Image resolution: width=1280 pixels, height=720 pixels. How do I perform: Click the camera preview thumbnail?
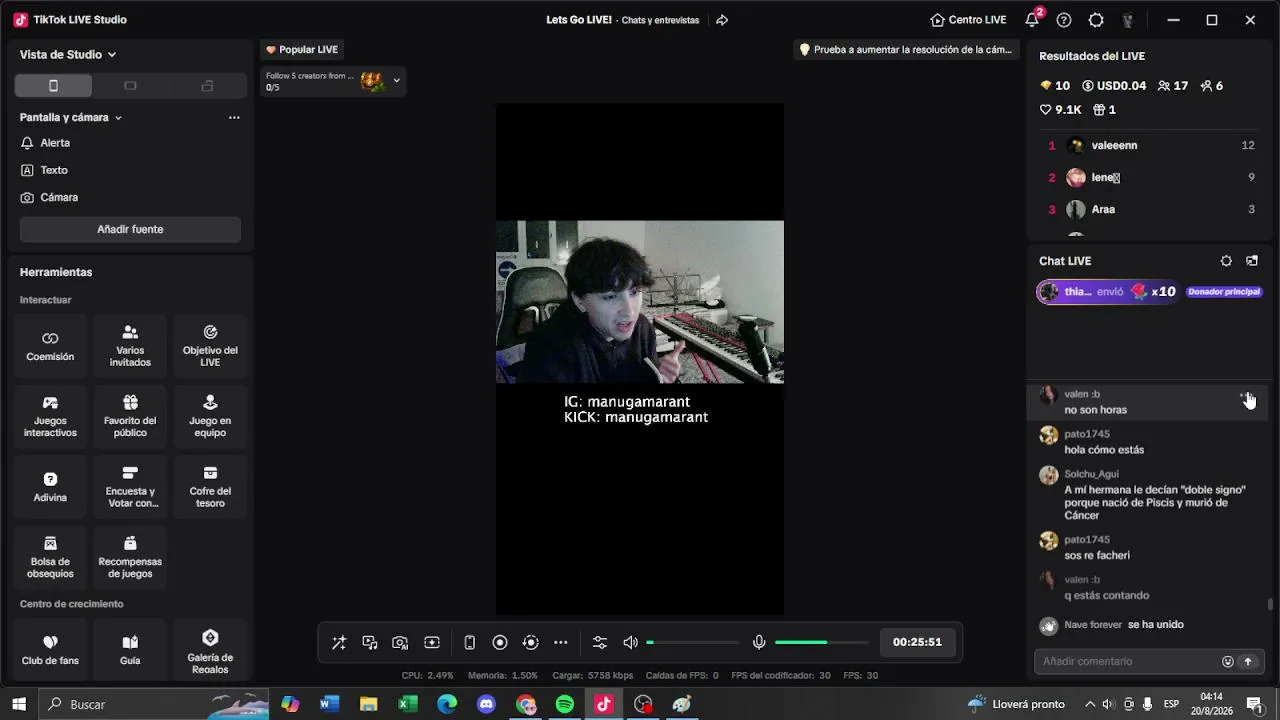pos(640,302)
